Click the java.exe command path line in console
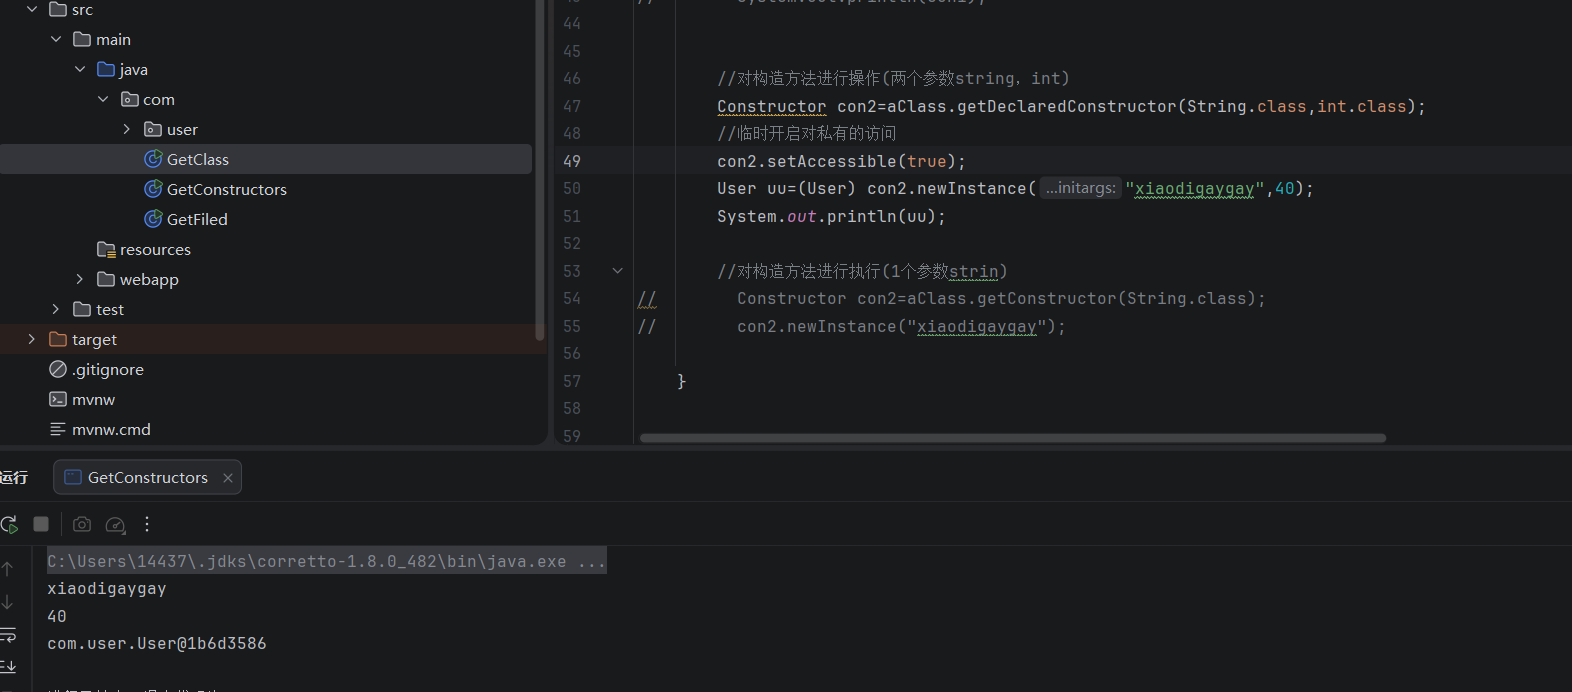1572x692 pixels. click(326, 561)
